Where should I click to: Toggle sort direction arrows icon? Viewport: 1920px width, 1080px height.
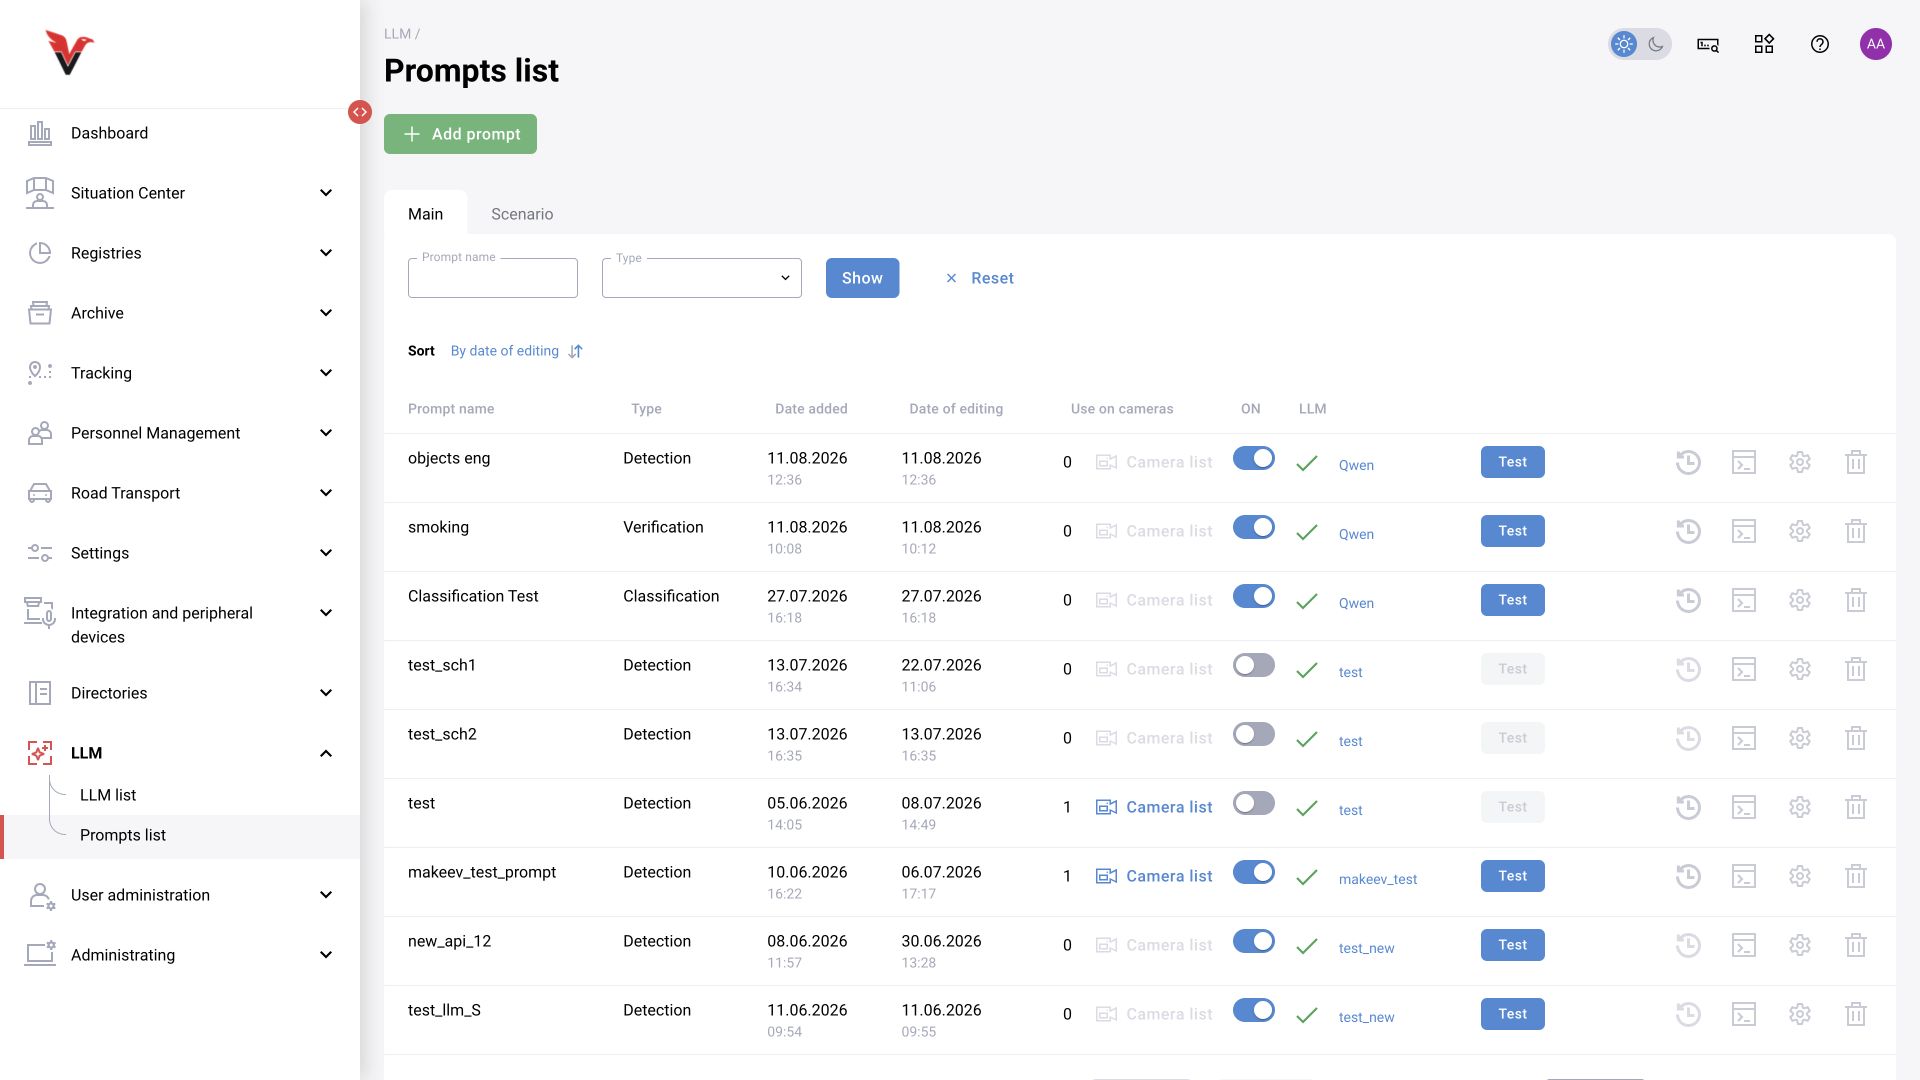576,351
